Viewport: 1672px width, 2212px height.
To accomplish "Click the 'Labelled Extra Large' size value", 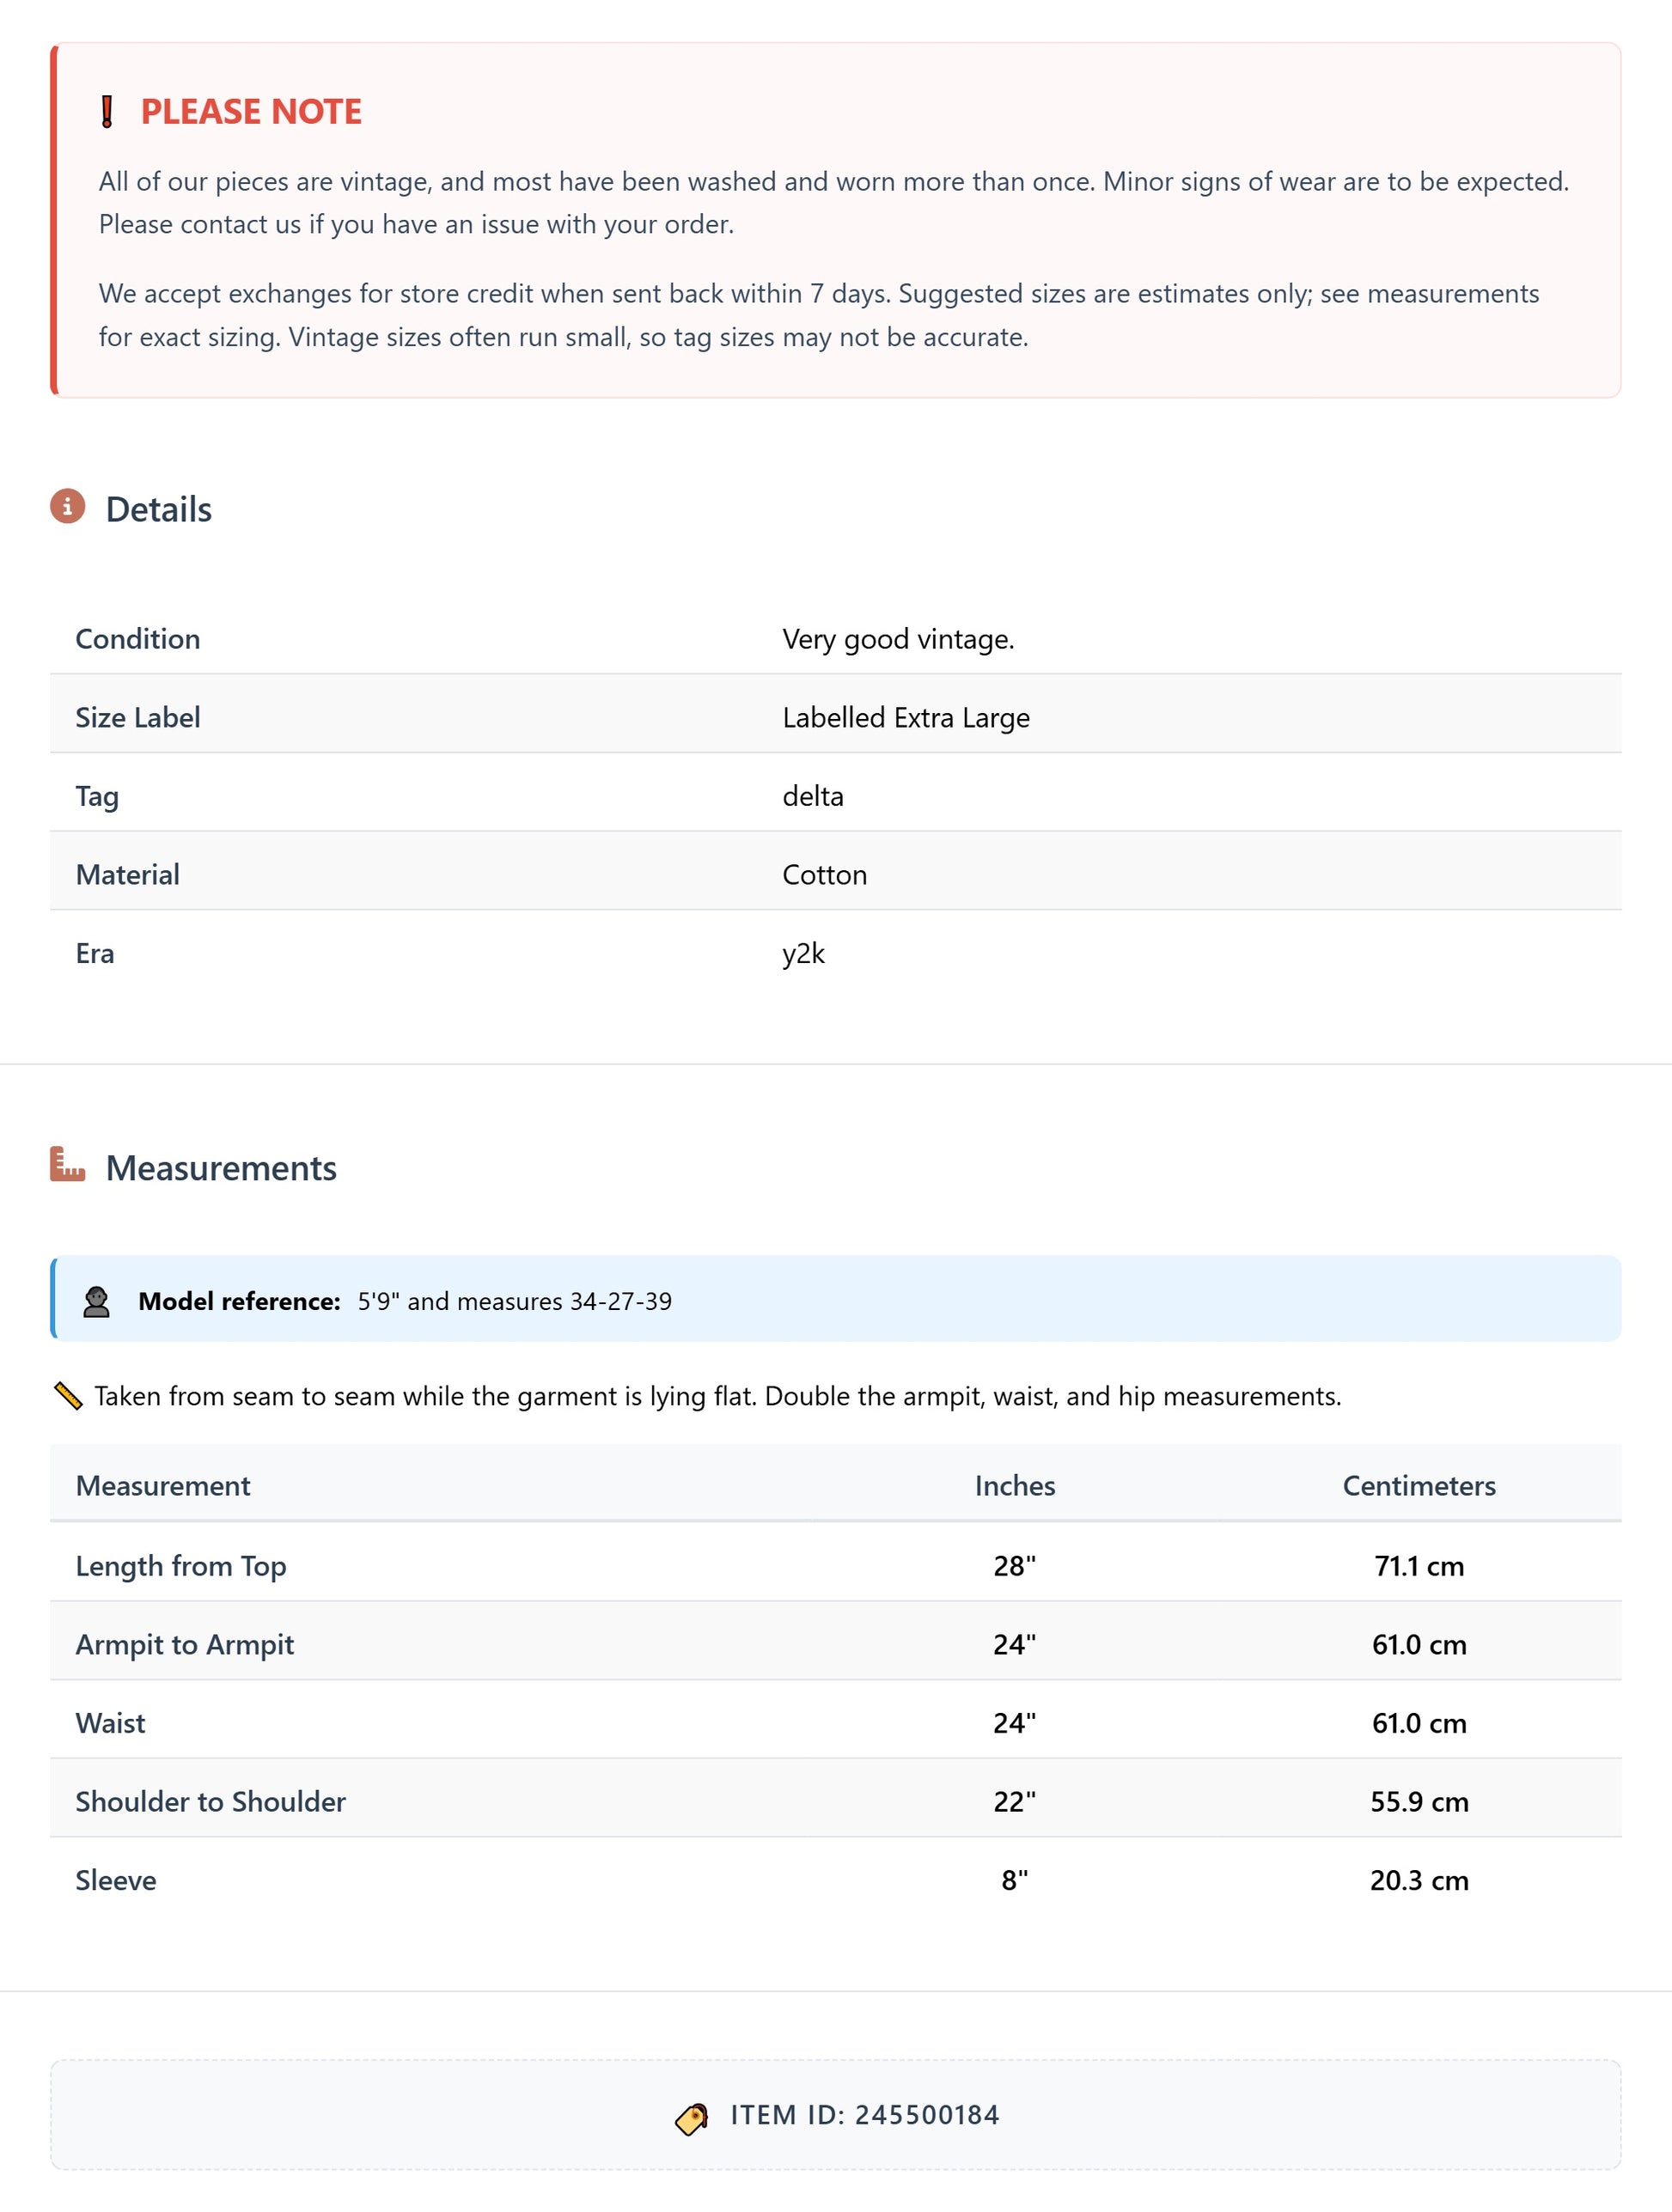I will coord(906,718).
